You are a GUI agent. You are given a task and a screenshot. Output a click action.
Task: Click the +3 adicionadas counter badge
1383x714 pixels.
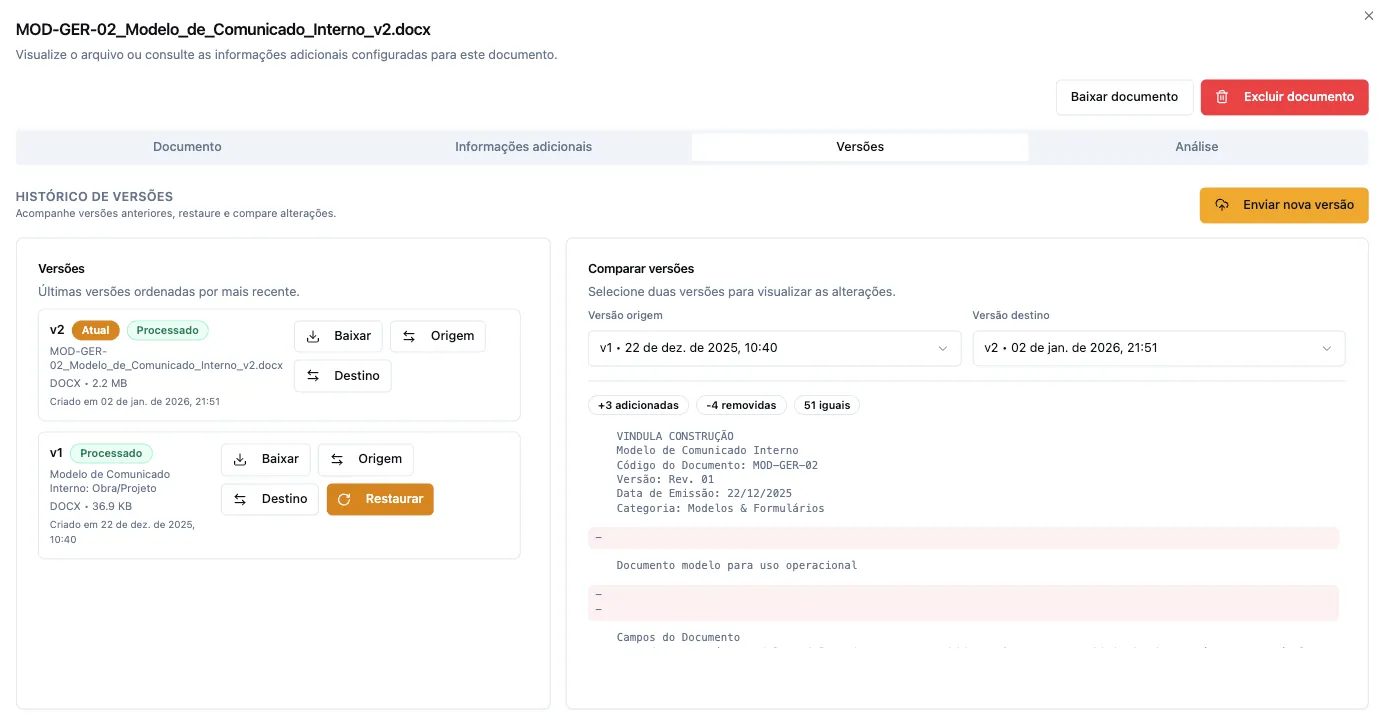tap(637, 405)
